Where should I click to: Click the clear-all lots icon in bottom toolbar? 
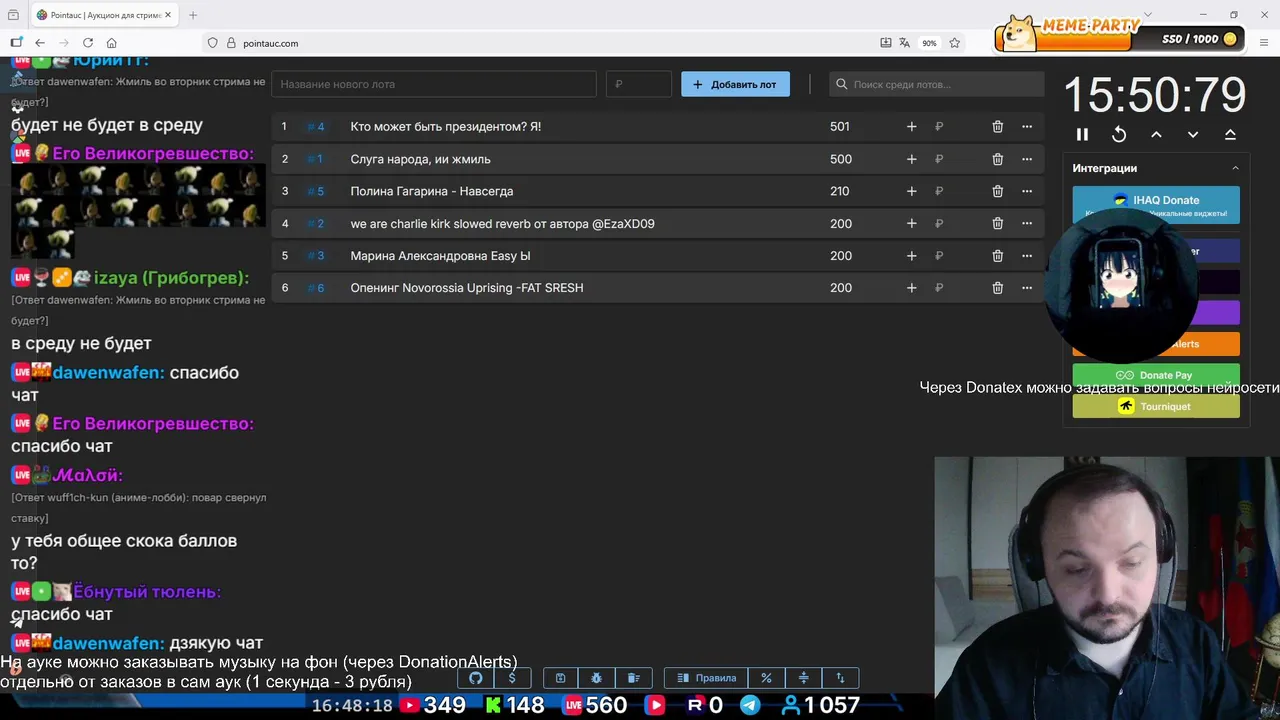pyautogui.click(x=634, y=678)
